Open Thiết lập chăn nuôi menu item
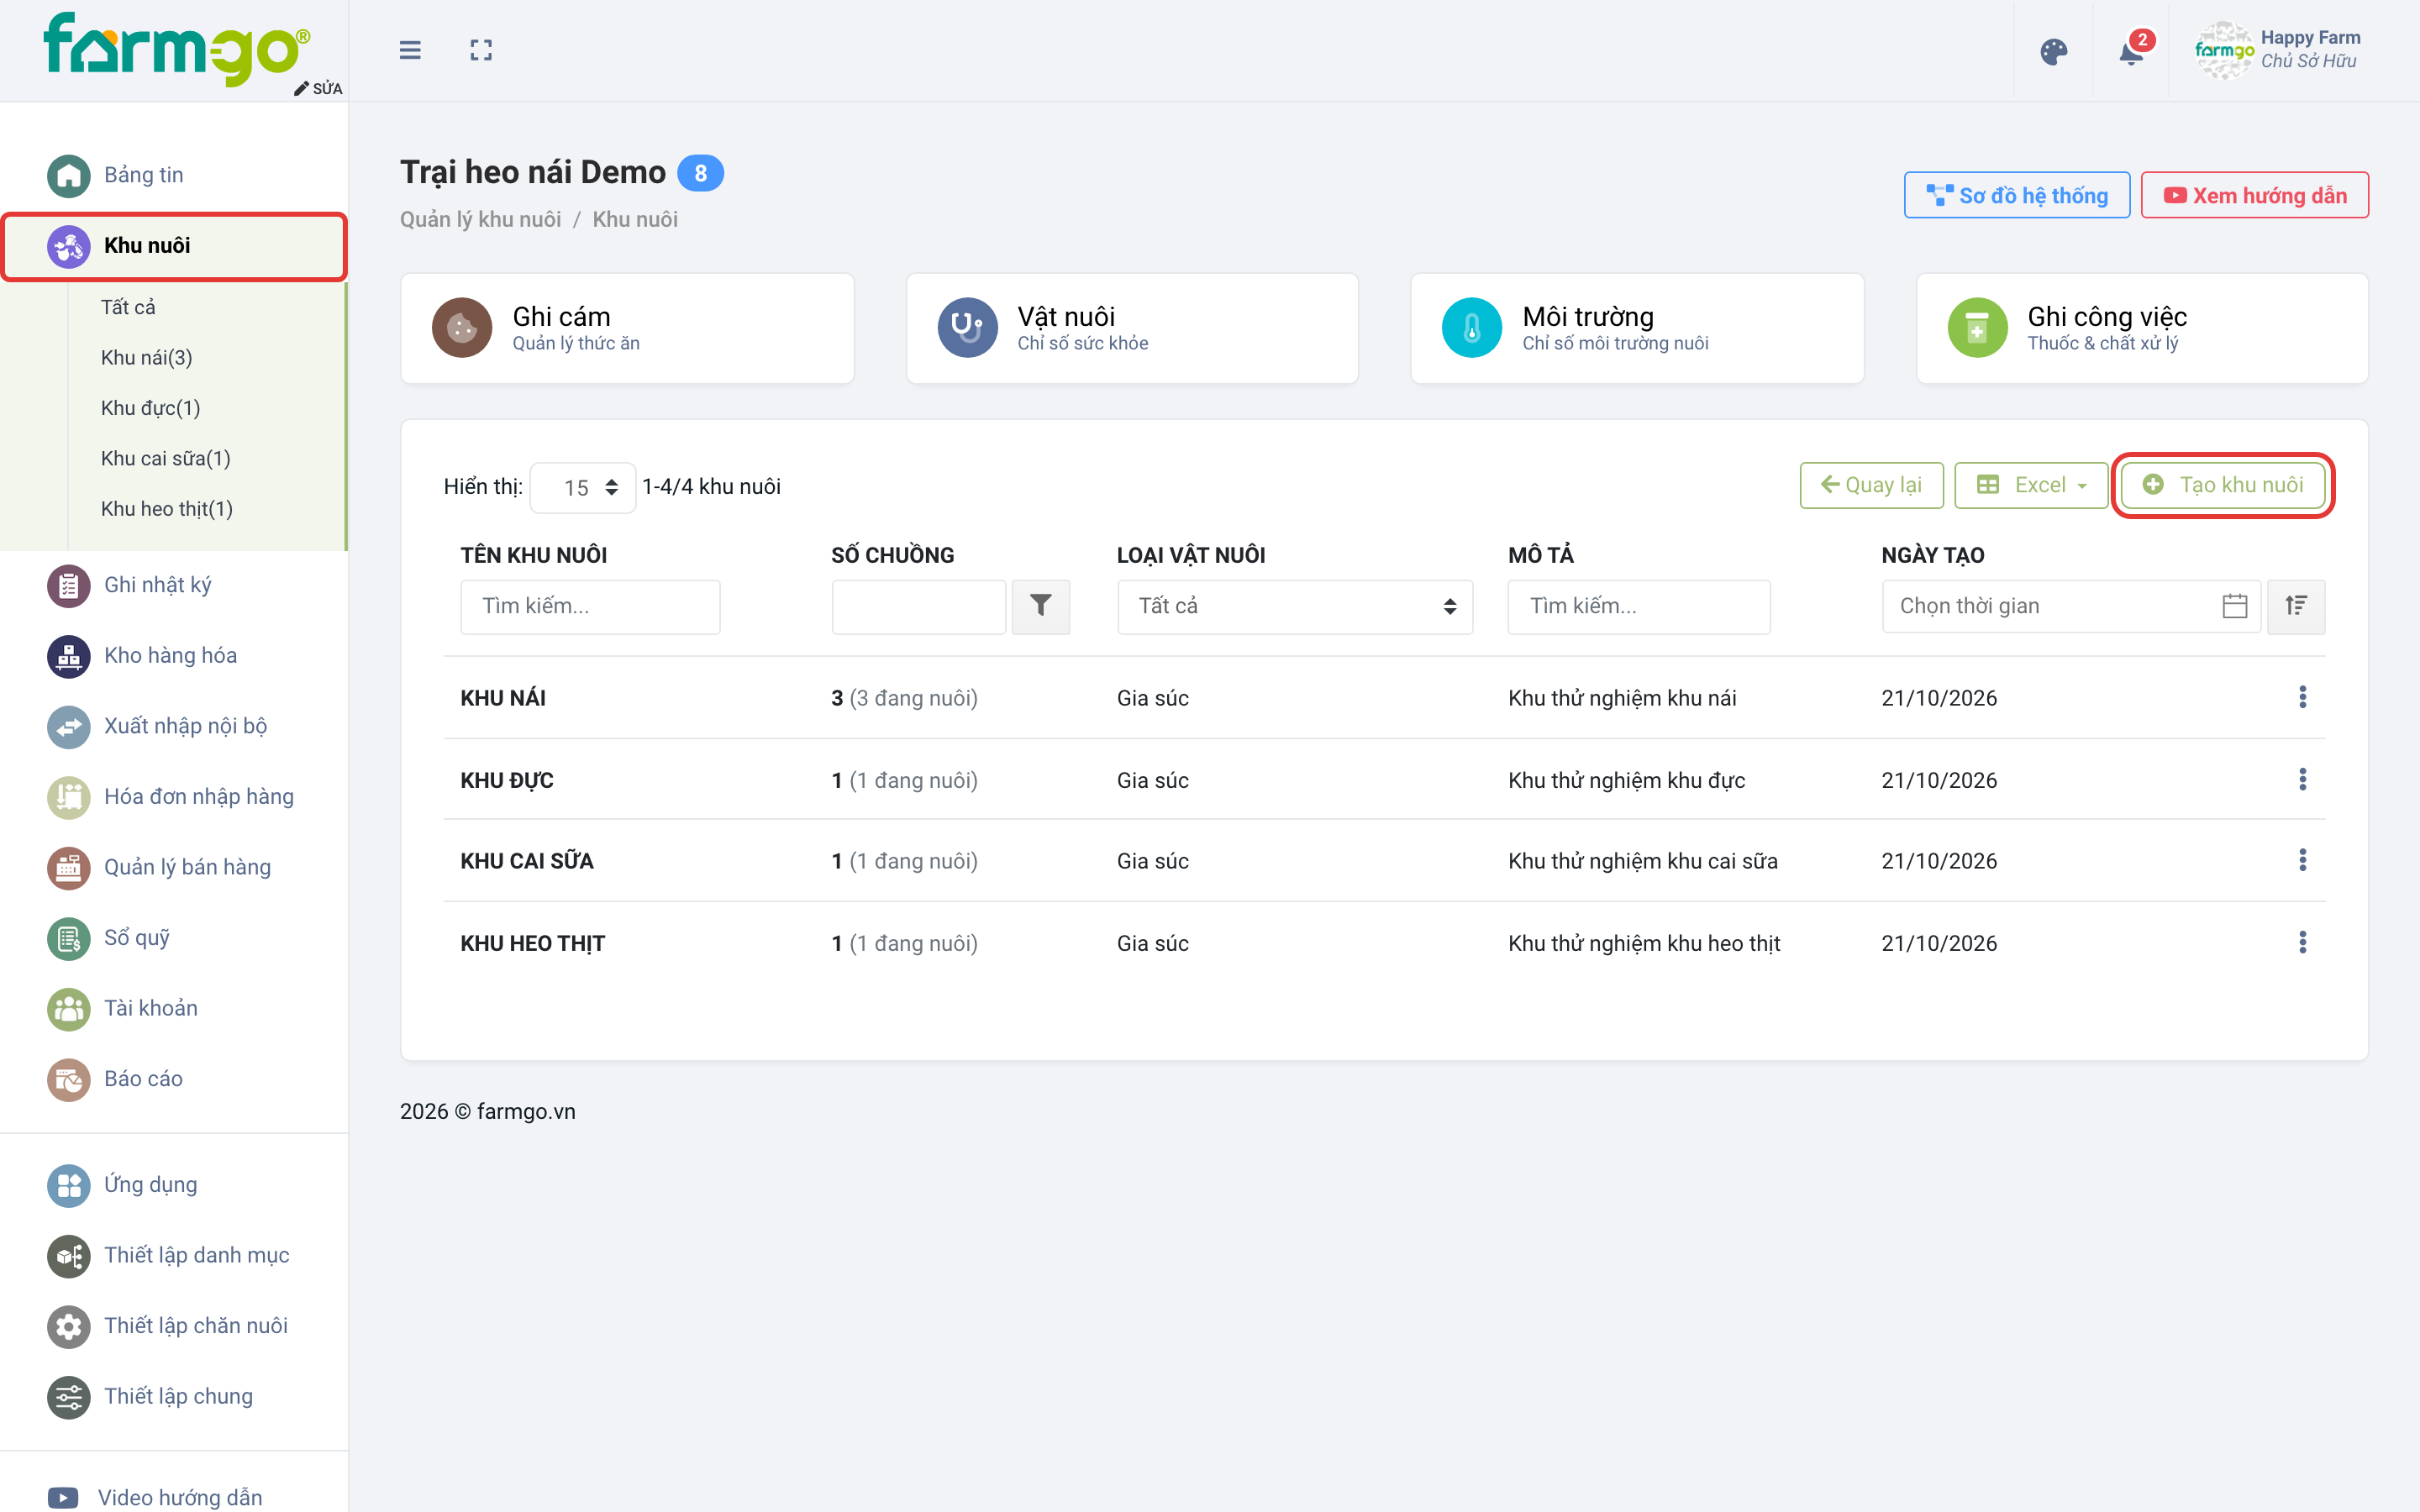Image resolution: width=2420 pixels, height=1512 pixels. point(174,1326)
